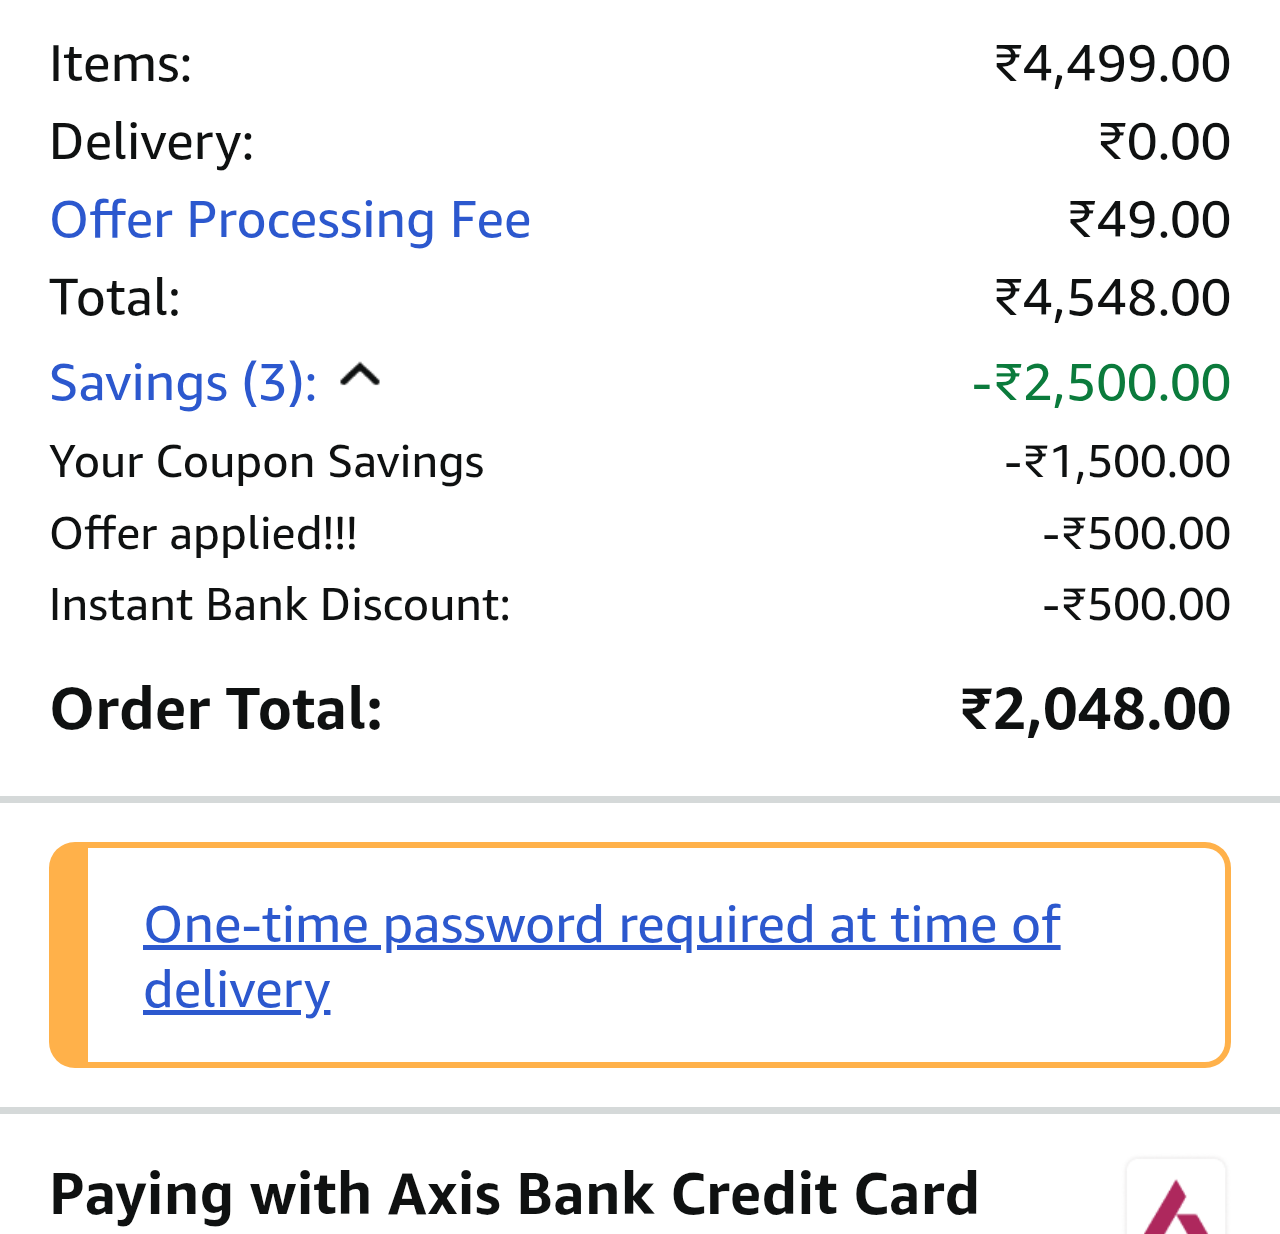Click the Delivery charge ₹0.00
Viewport: 1280px width, 1234px height.
pos(1164,142)
